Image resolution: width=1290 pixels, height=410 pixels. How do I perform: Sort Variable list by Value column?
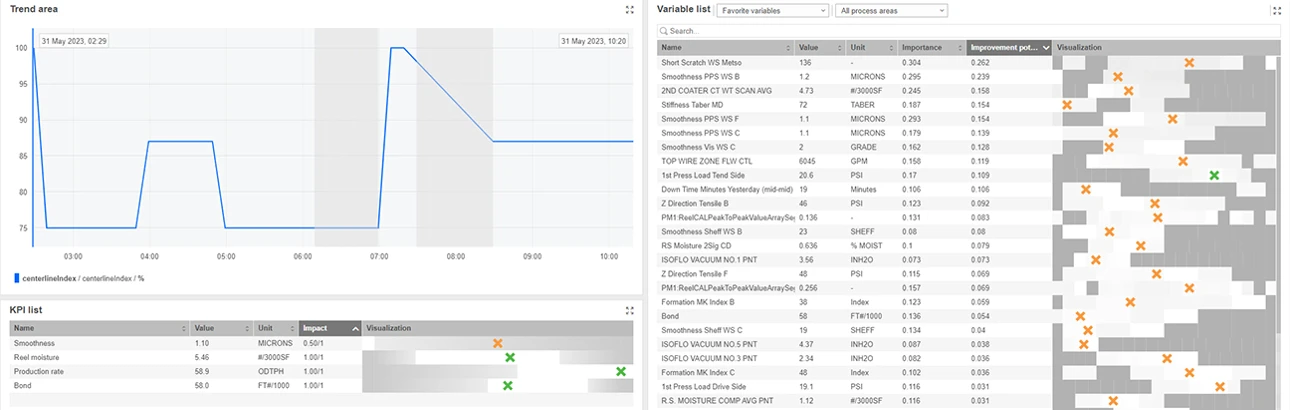[x=820, y=47]
